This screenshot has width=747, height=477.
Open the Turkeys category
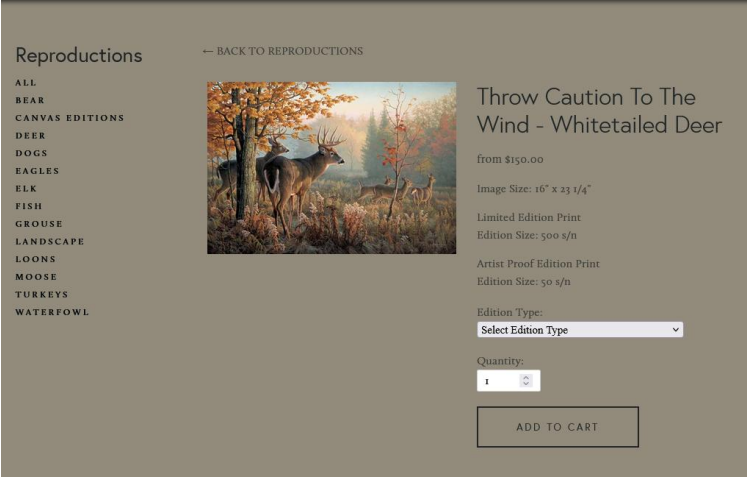(42, 294)
